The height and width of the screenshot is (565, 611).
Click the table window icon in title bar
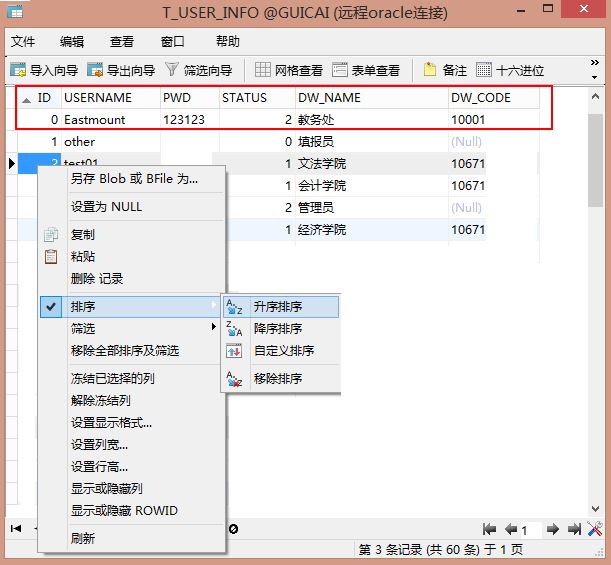pyautogui.click(x=15, y=12)
